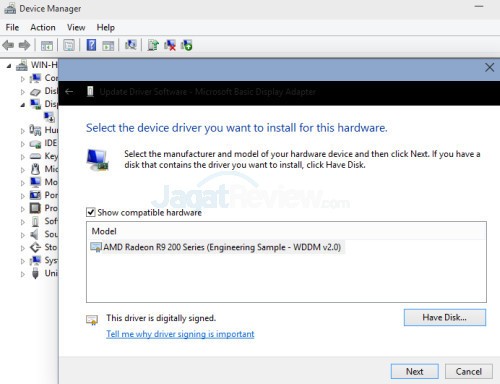Click the Computer category icon

point(35,78)
